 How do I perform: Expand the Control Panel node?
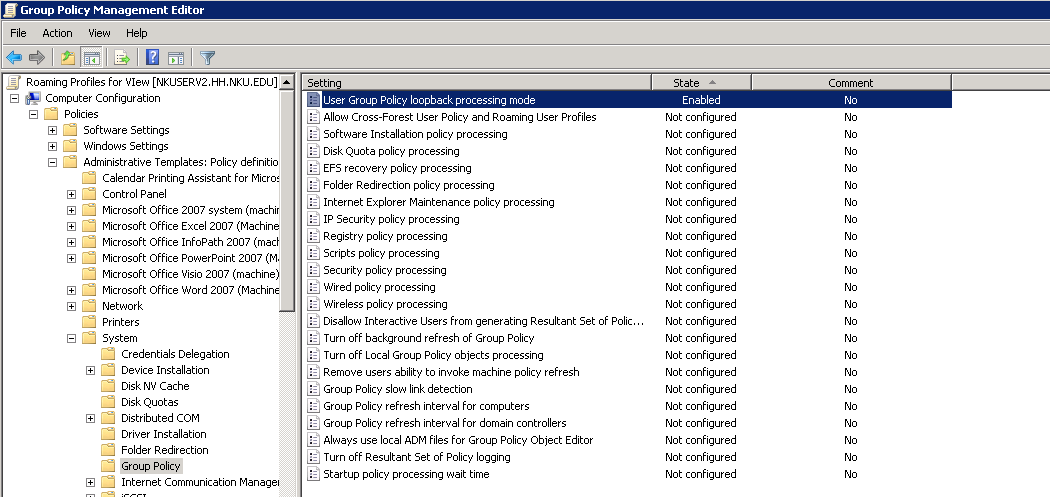71,194
